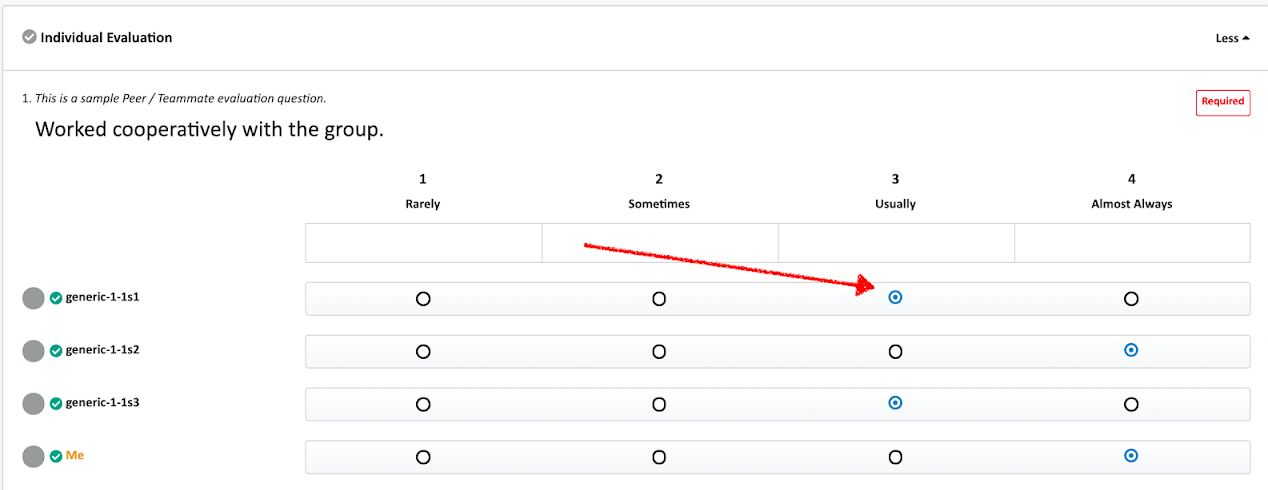
Task: Select Almost Always for generic-1-1s1
Action: click(x=1131, y=299)
